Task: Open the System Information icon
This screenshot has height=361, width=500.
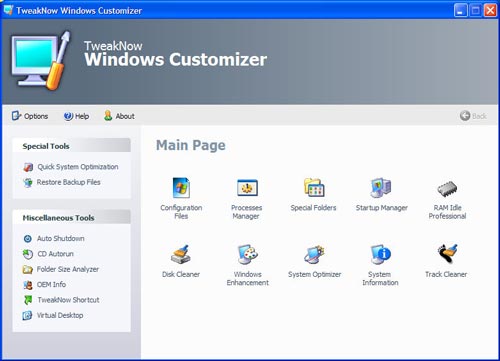Action: pos(381,255)
